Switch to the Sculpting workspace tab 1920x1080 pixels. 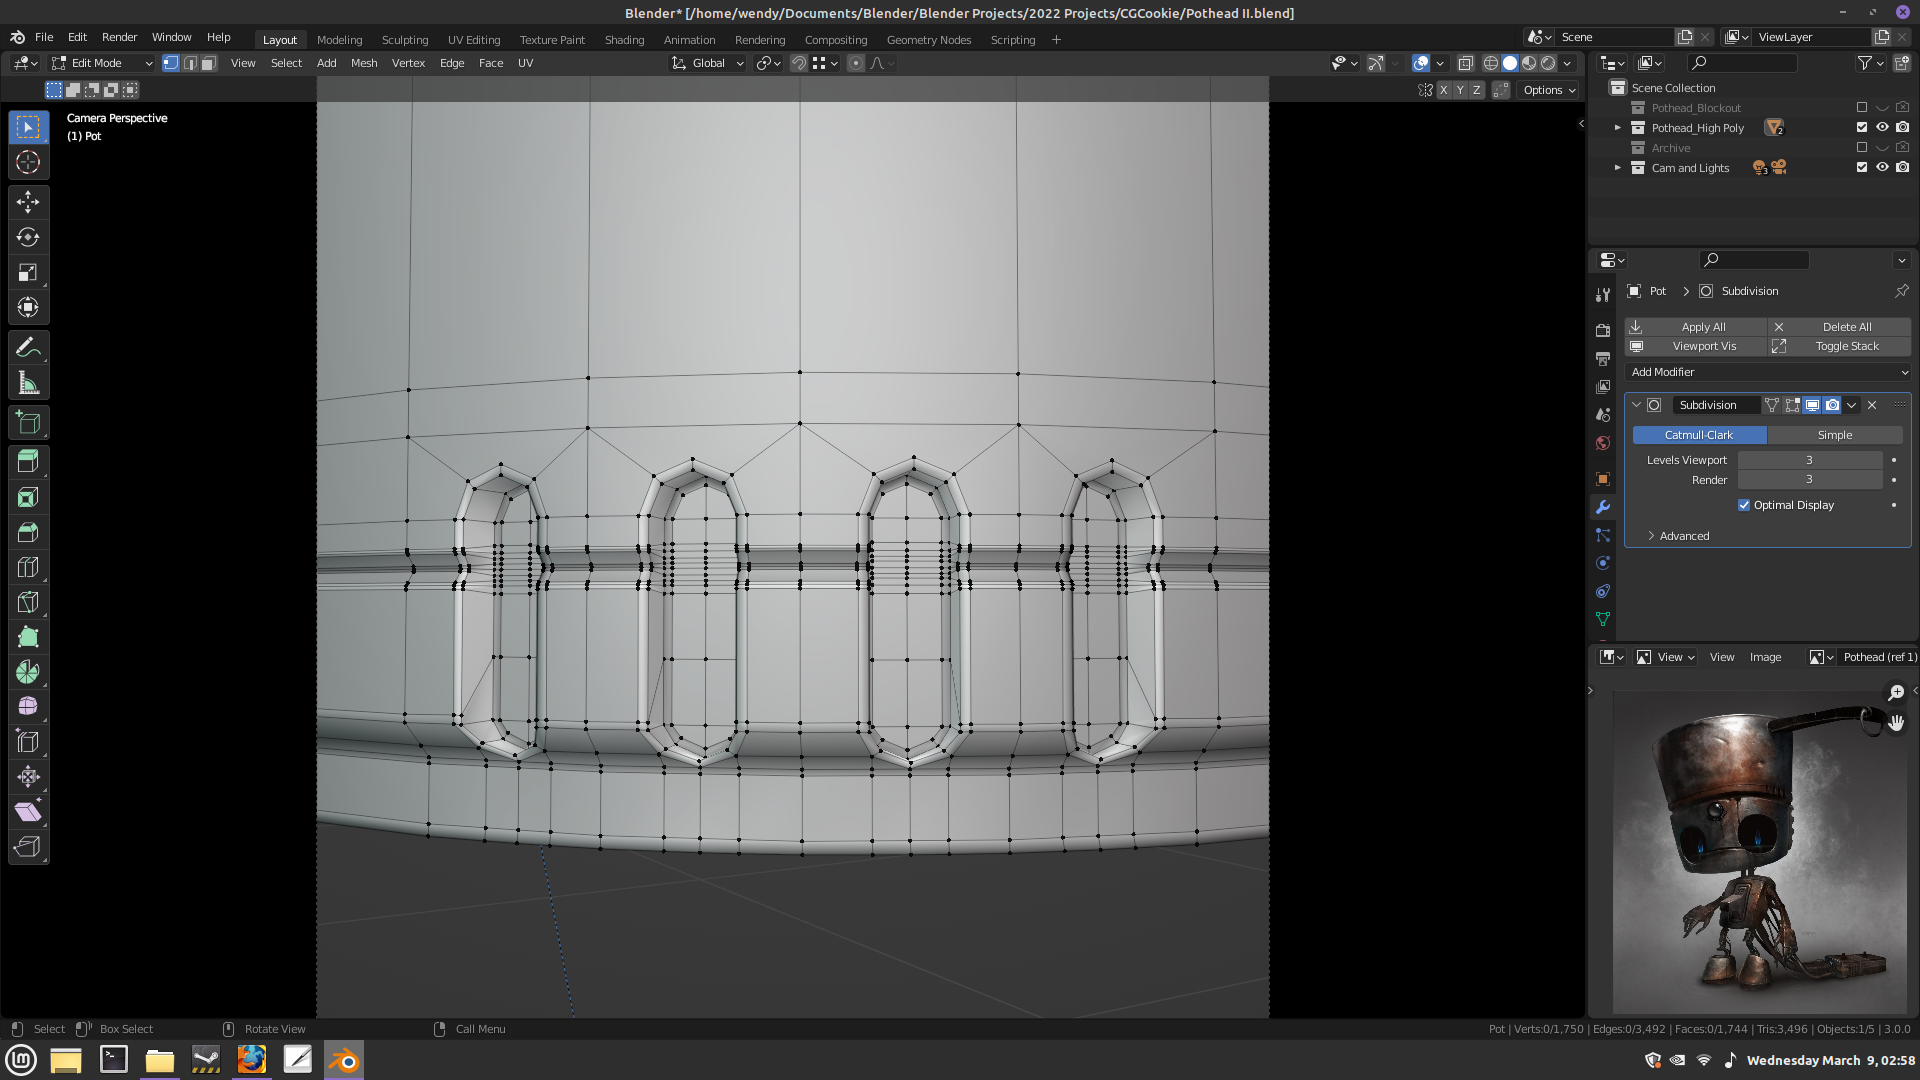click(x=405, y=40)
